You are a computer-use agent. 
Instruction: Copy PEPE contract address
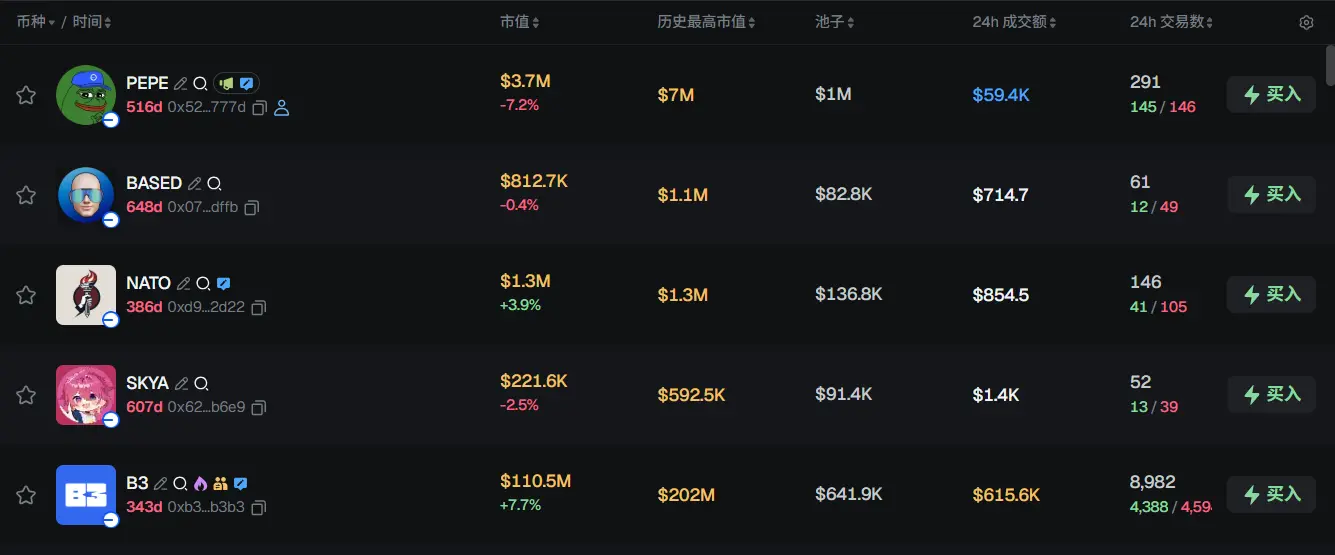259,107
